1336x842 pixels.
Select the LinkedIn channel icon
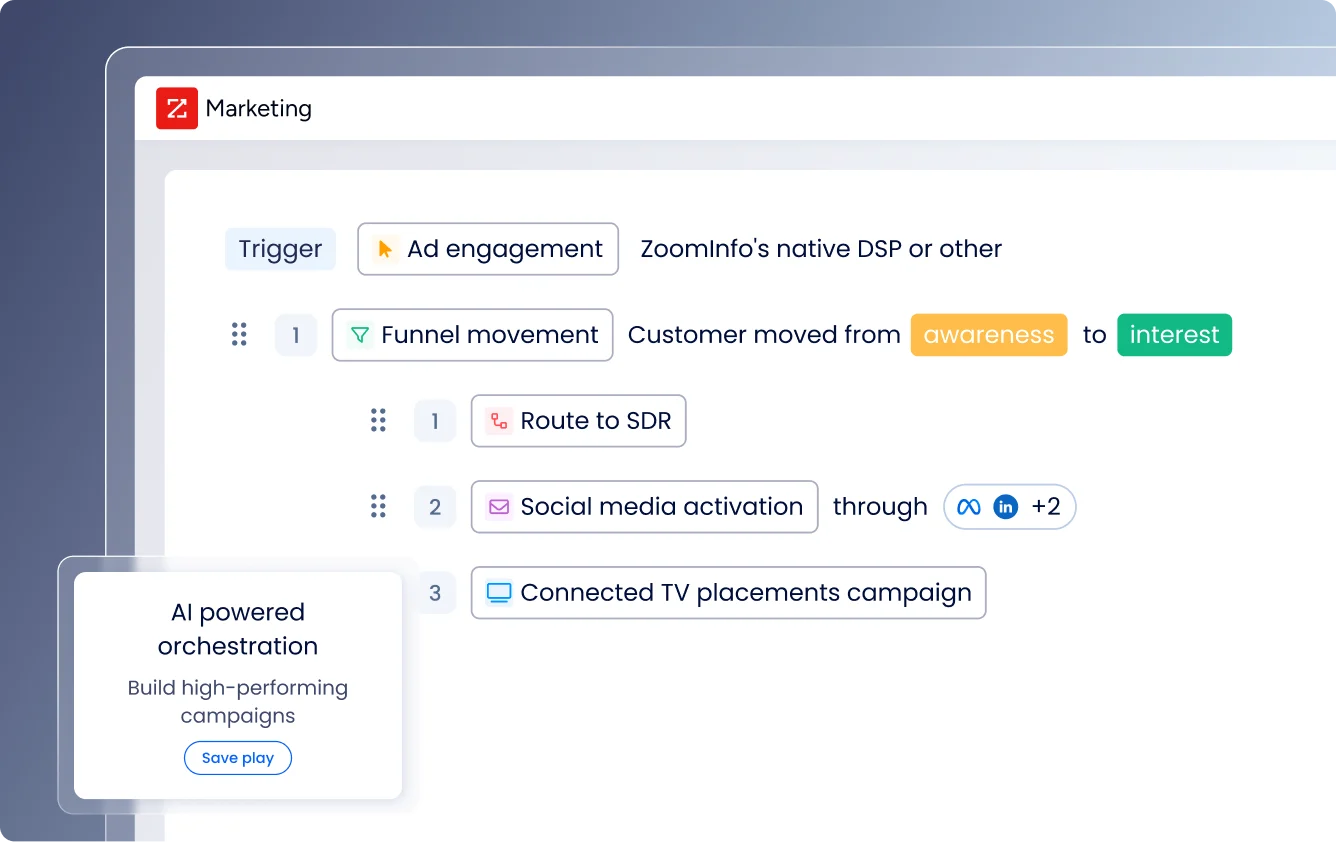(x=1005, y=507)
